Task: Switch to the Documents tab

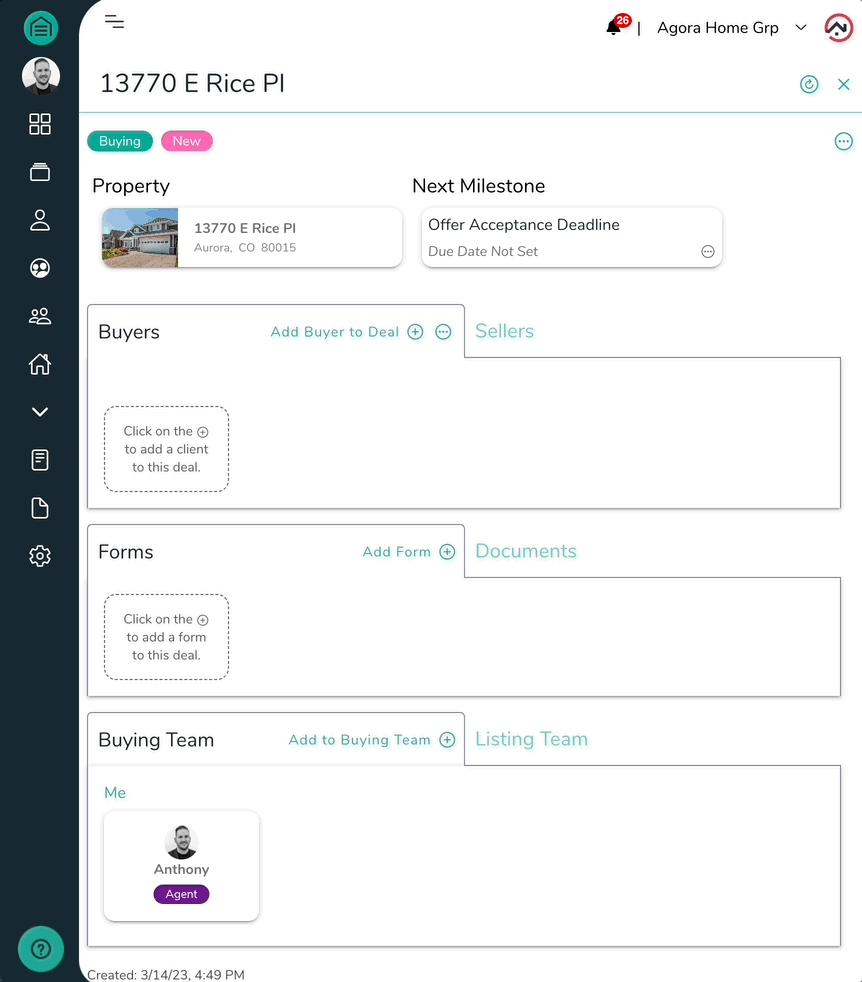Action: click(525, 551)
